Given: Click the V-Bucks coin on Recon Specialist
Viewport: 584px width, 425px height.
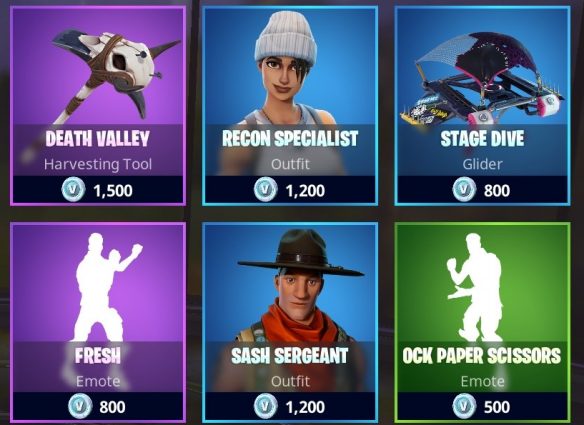Looking at the screenshot, I should (266, 190).
